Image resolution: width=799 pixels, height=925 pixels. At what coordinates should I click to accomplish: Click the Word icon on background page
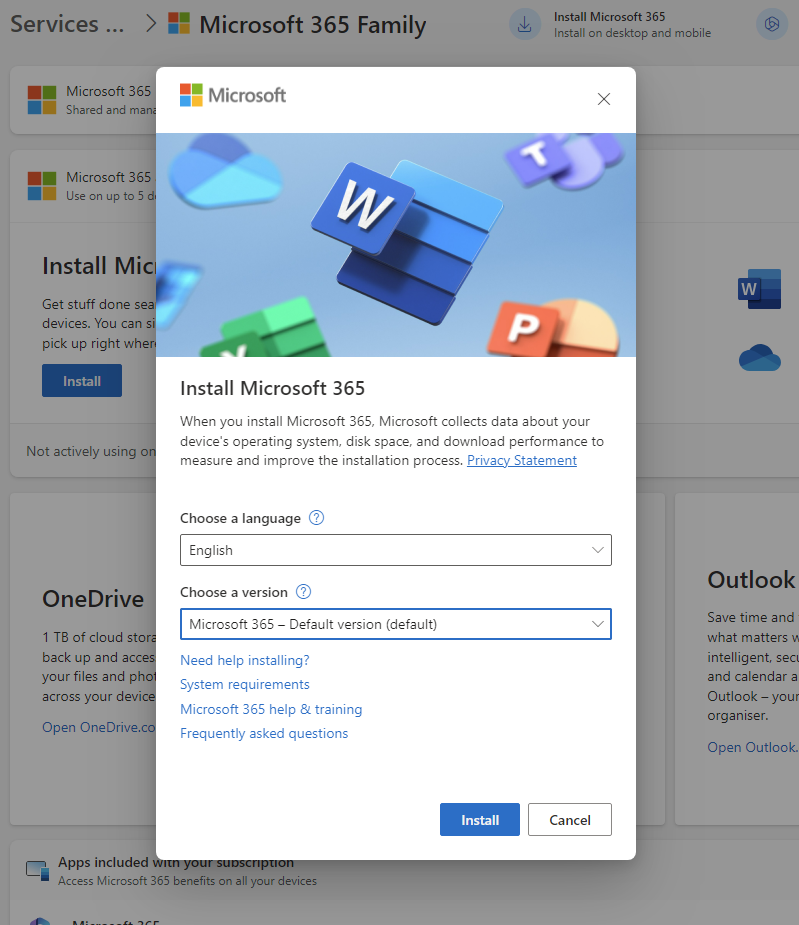click(759, 289)
